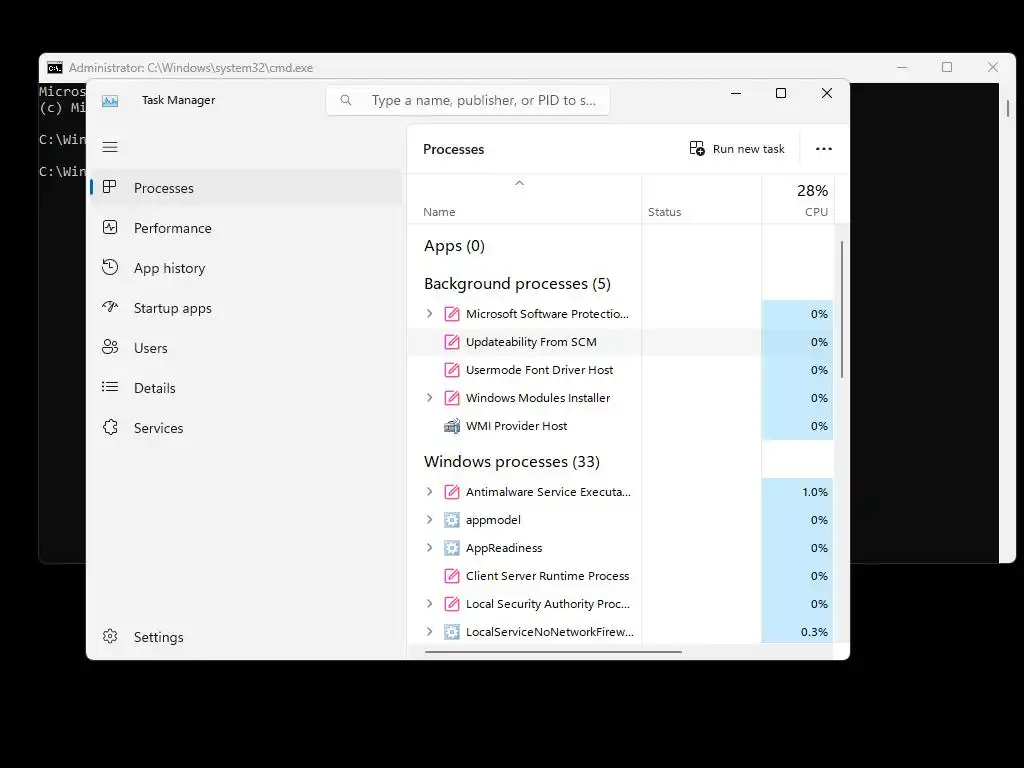Click the vertical scrollbar of process list
1024x768 pixels.
coord(842,309)
